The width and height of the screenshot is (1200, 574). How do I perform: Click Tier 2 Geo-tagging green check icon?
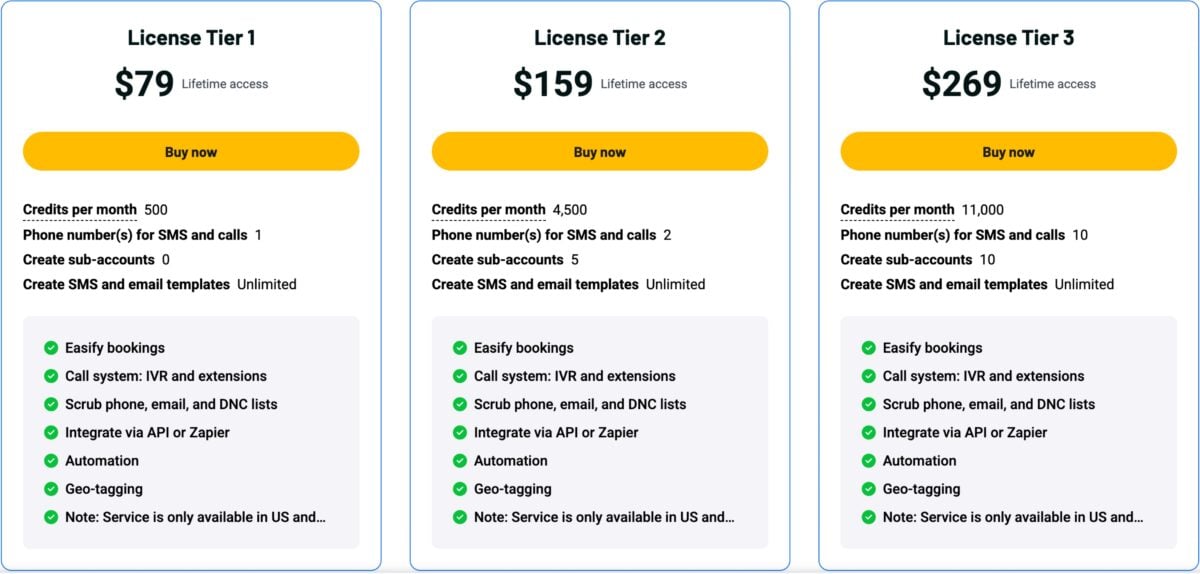460,489
